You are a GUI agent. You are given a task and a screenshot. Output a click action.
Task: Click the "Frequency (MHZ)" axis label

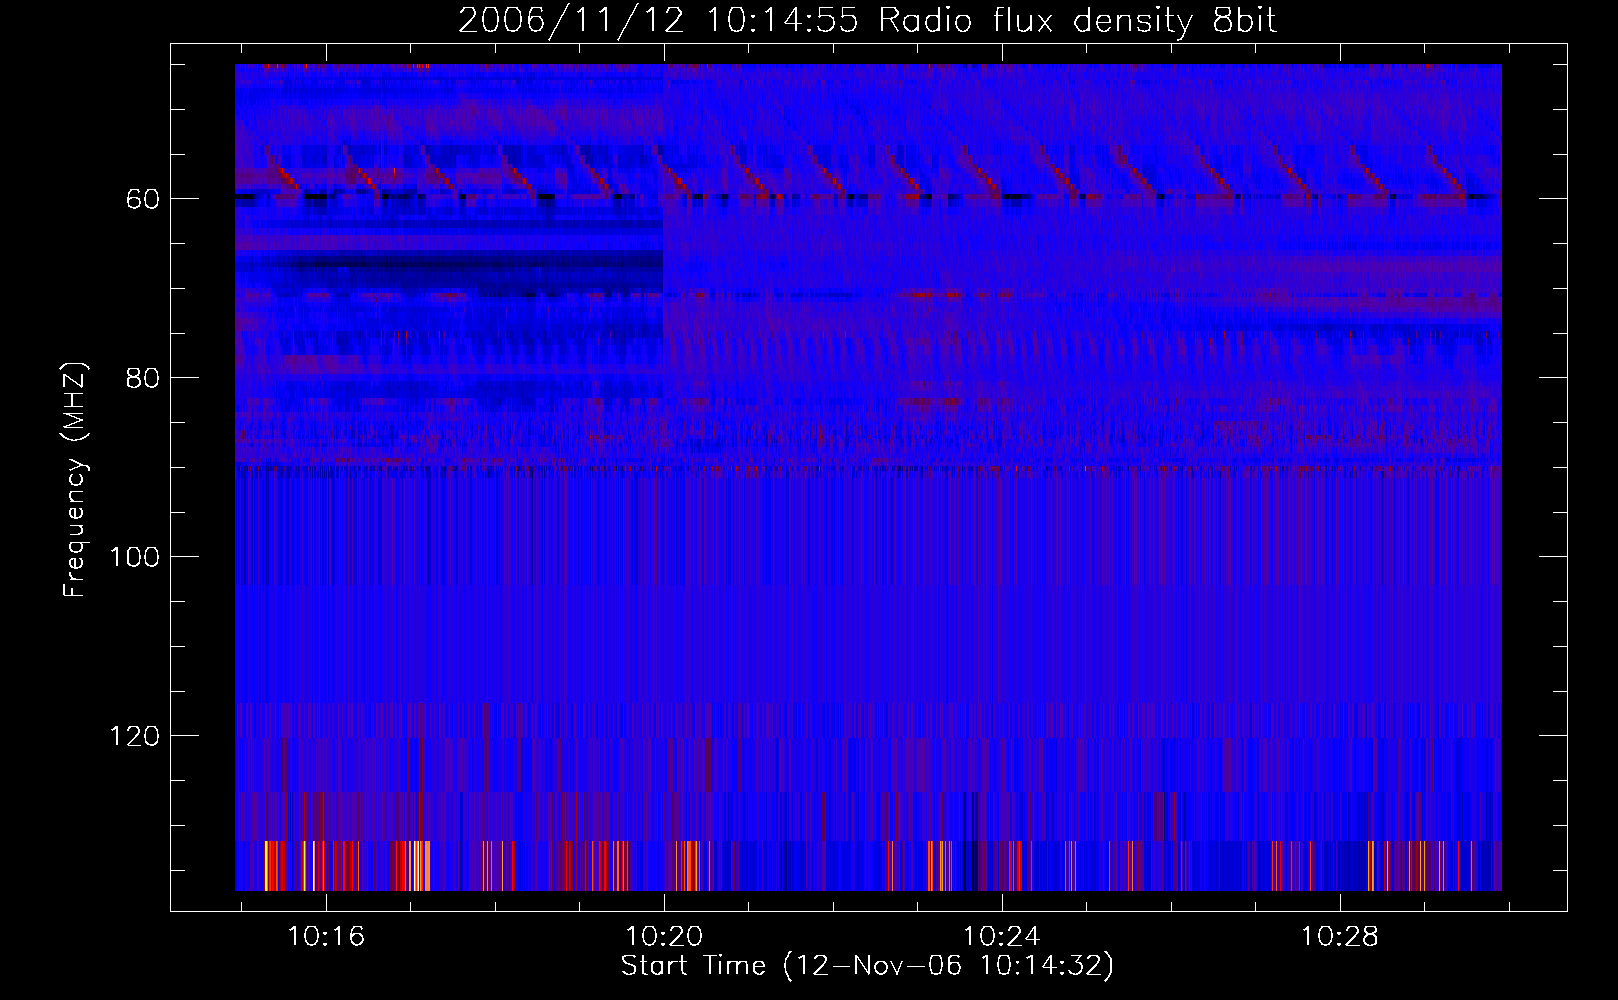pyautogui.click(x=75, y=479)
